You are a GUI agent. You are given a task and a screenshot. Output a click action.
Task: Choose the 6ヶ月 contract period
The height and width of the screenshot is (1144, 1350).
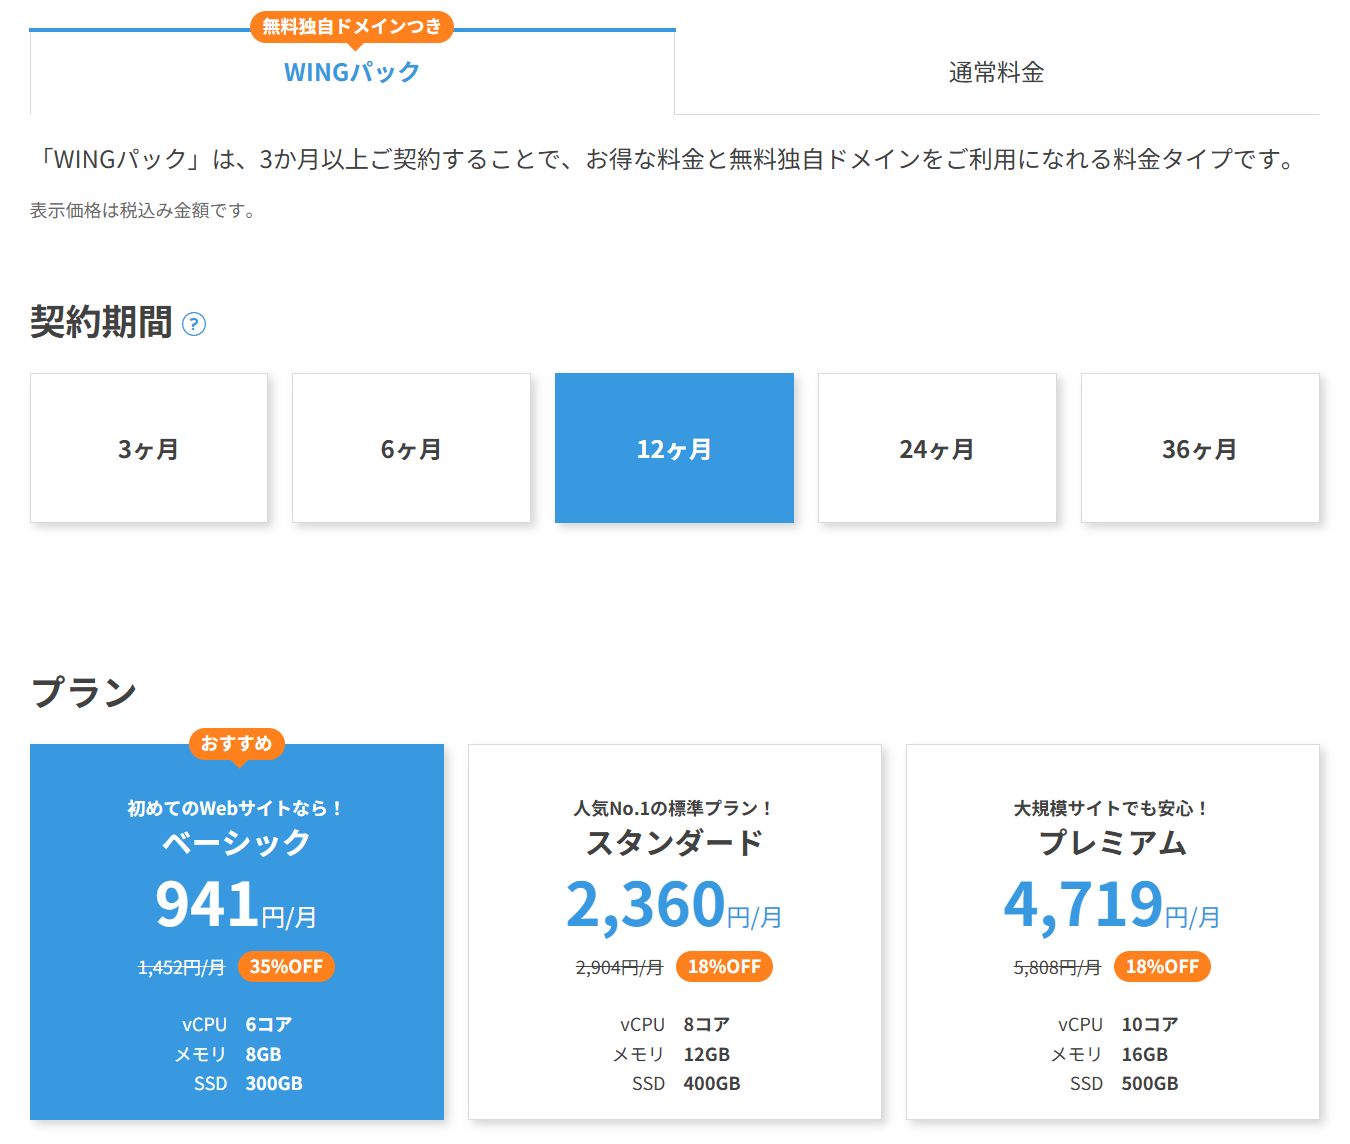(411, 449)
